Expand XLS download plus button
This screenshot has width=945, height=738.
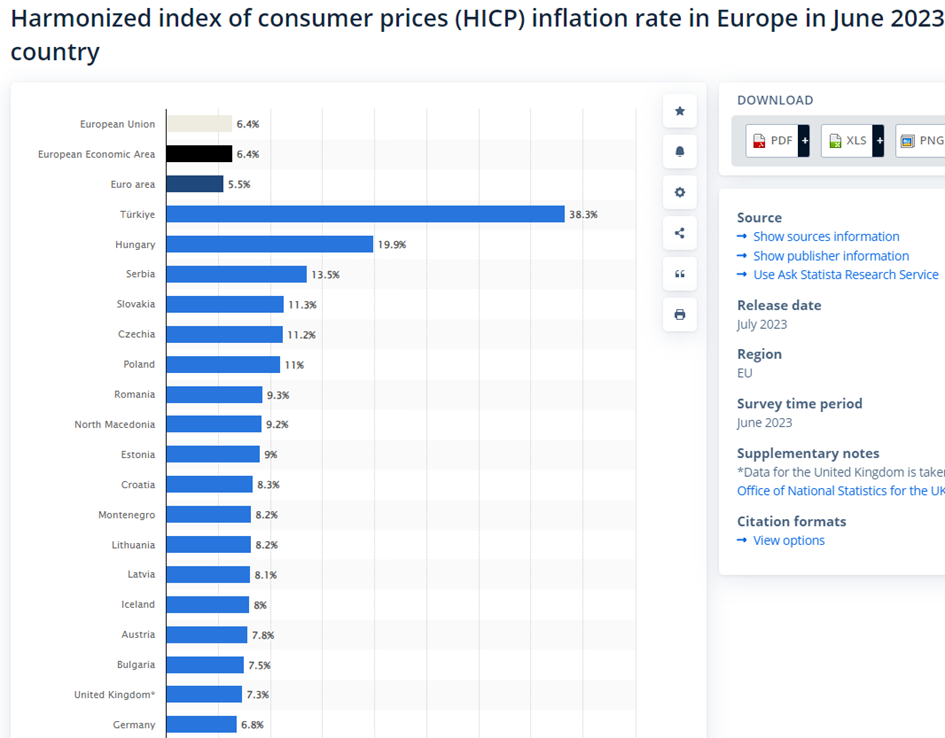coord(879,141)
